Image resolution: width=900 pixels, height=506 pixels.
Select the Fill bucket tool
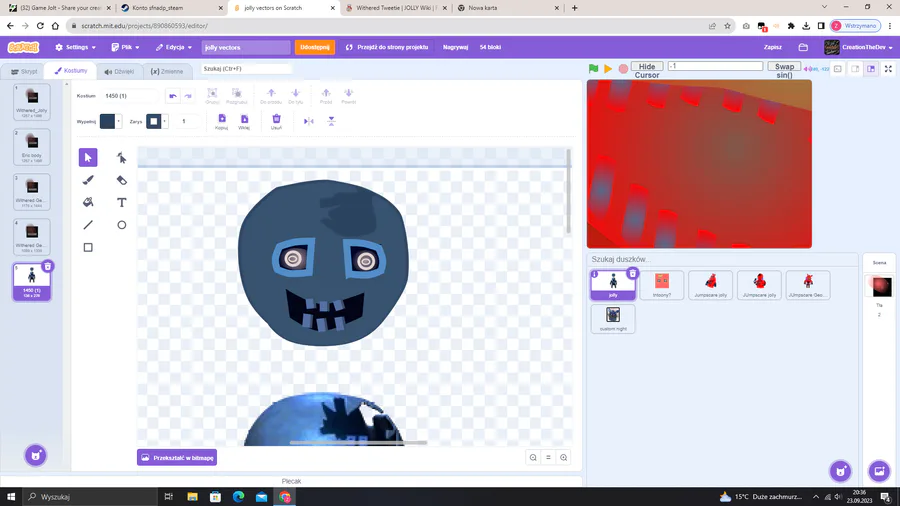coord(88,202)
